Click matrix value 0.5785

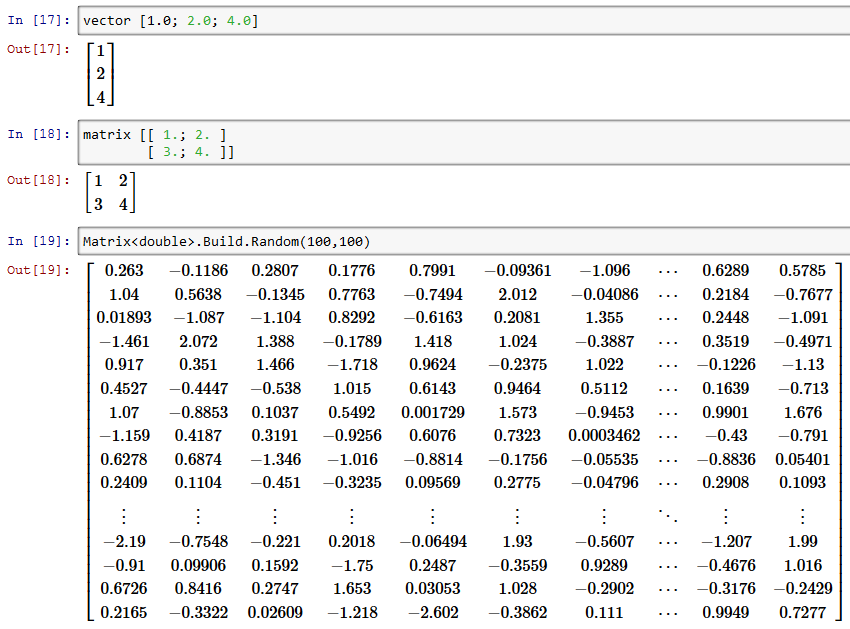click(x=802, y=271)
